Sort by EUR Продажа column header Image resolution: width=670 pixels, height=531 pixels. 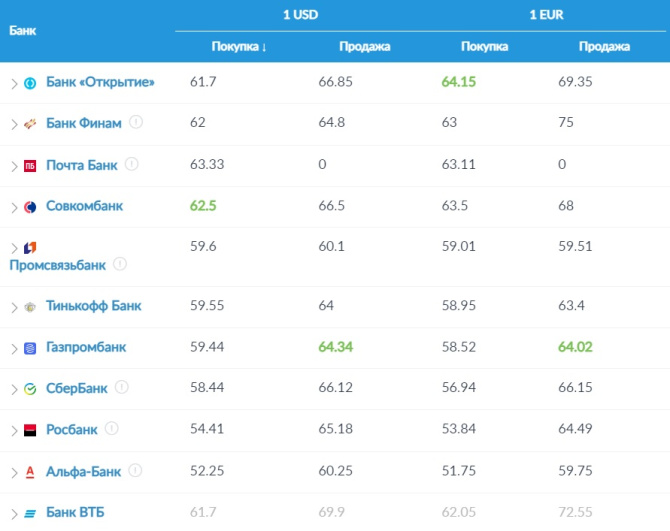pos(604,47)
